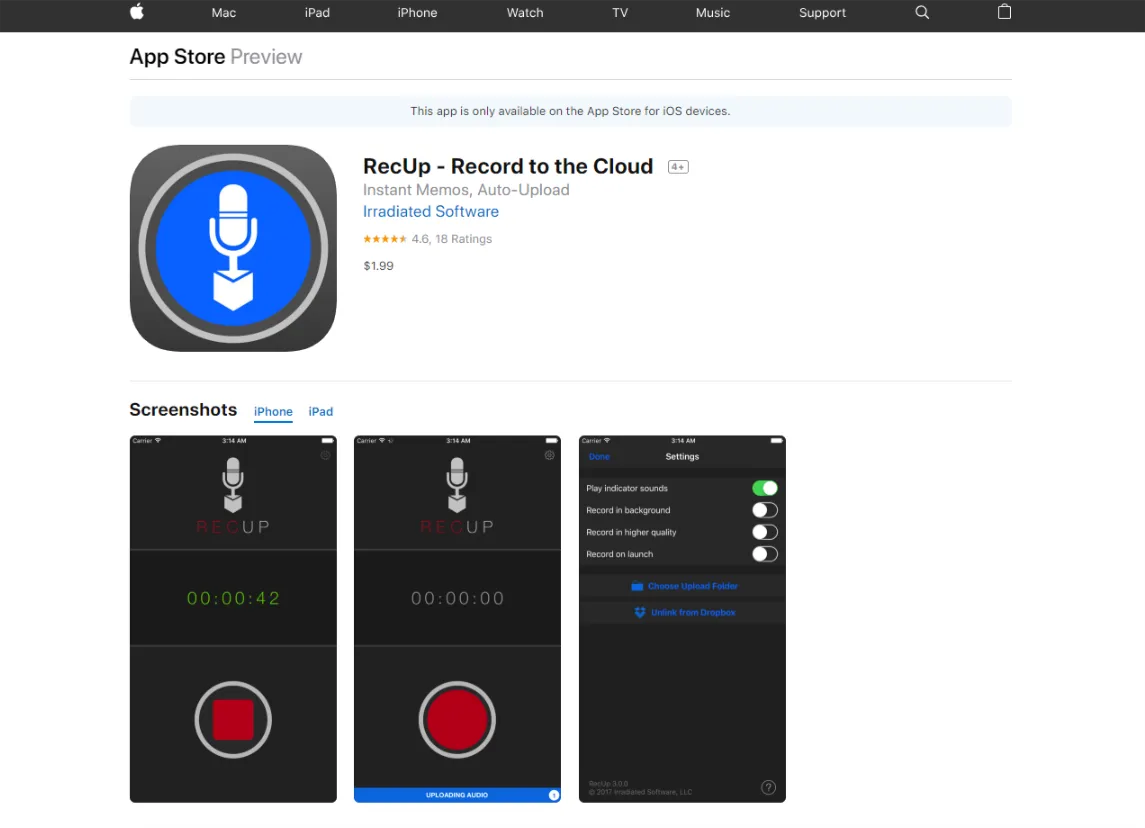Open the TV navigation item
Image resolution: width=1145 pixels, height=828 pixels.
point(620,12)
